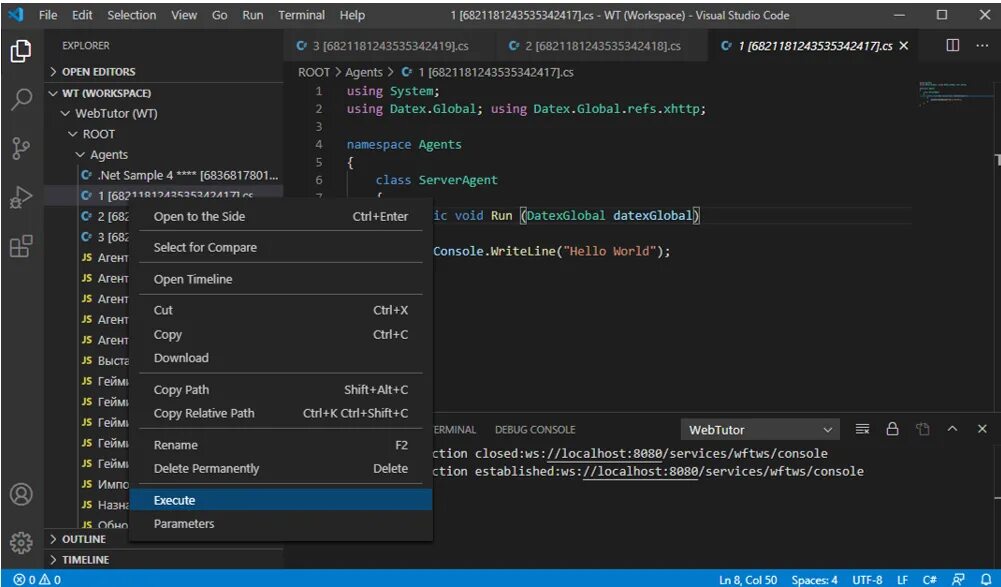1001x587 pixels.
Task: Open the Explorer view in activity bar
Action: tap(21, 51)
